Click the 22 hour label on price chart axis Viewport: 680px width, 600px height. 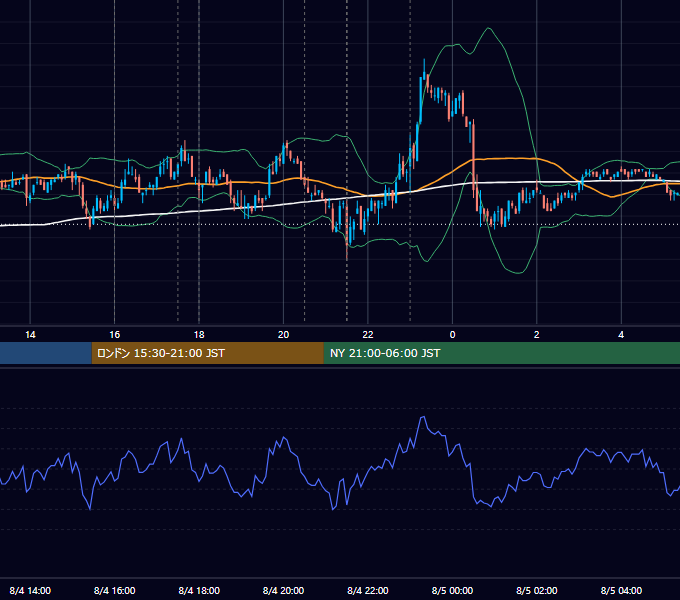tap(368, 335)
